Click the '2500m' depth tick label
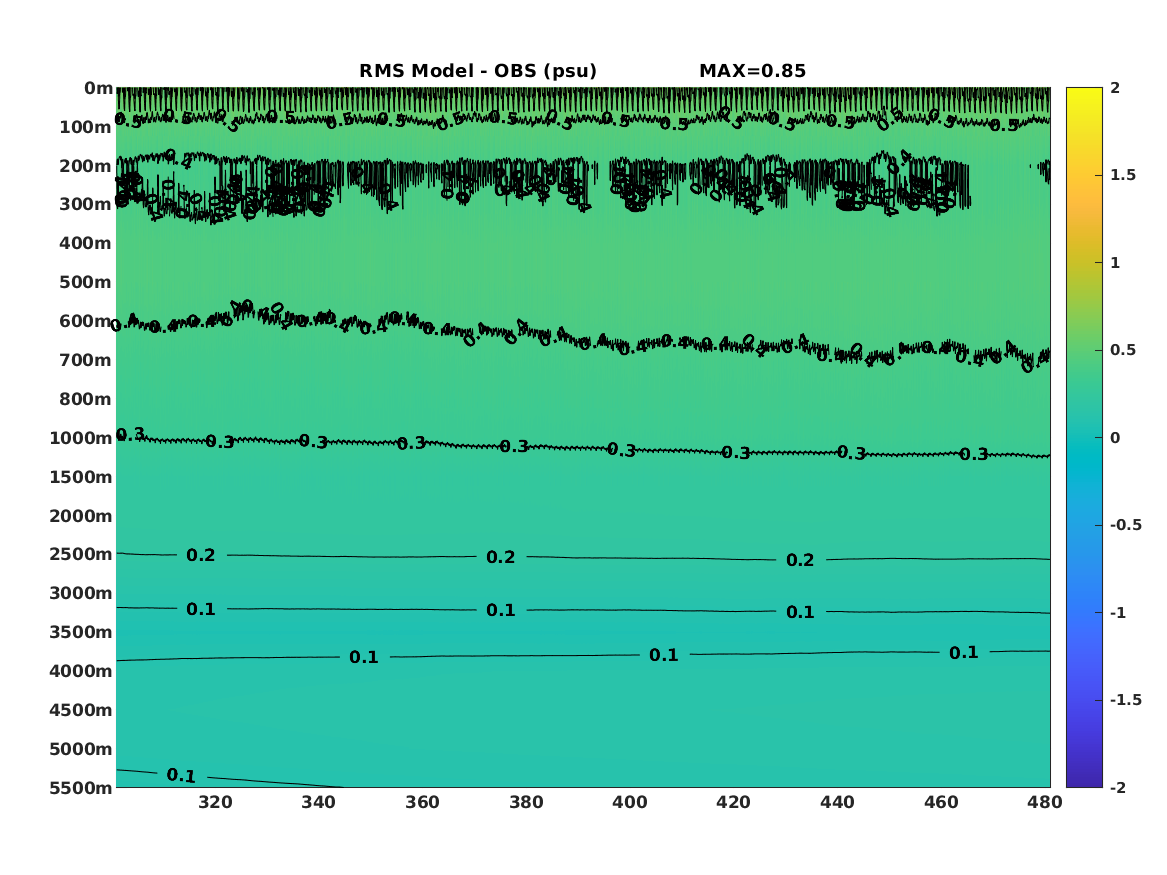The image size is (1167, 875). (81, 554)
